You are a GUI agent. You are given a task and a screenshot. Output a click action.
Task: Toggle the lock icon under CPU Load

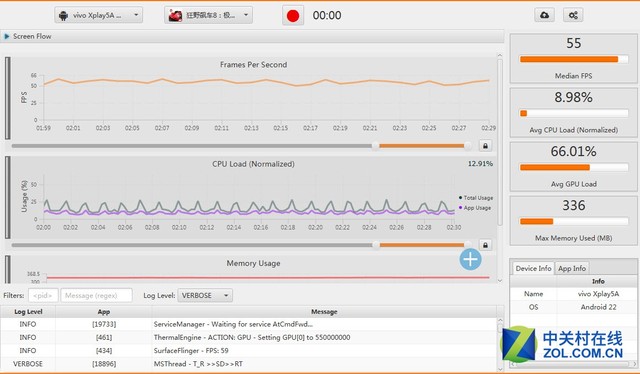coord(485,245)
